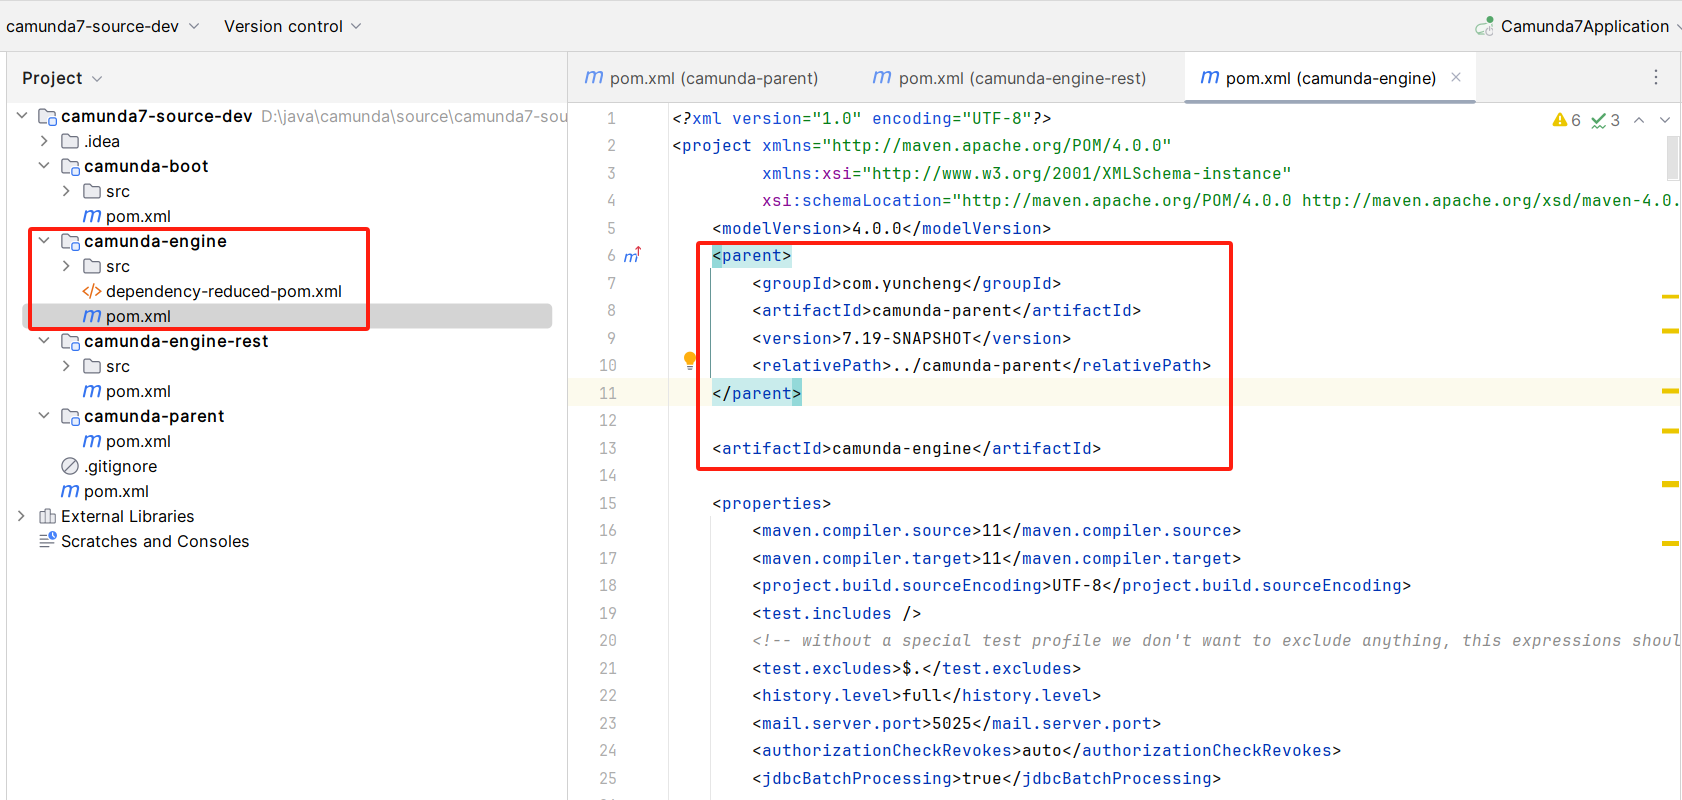This screenshot has width=1682, height=800.
Task: Click the editor vertical scrollbar thumb
Action: pos(1673,156)
